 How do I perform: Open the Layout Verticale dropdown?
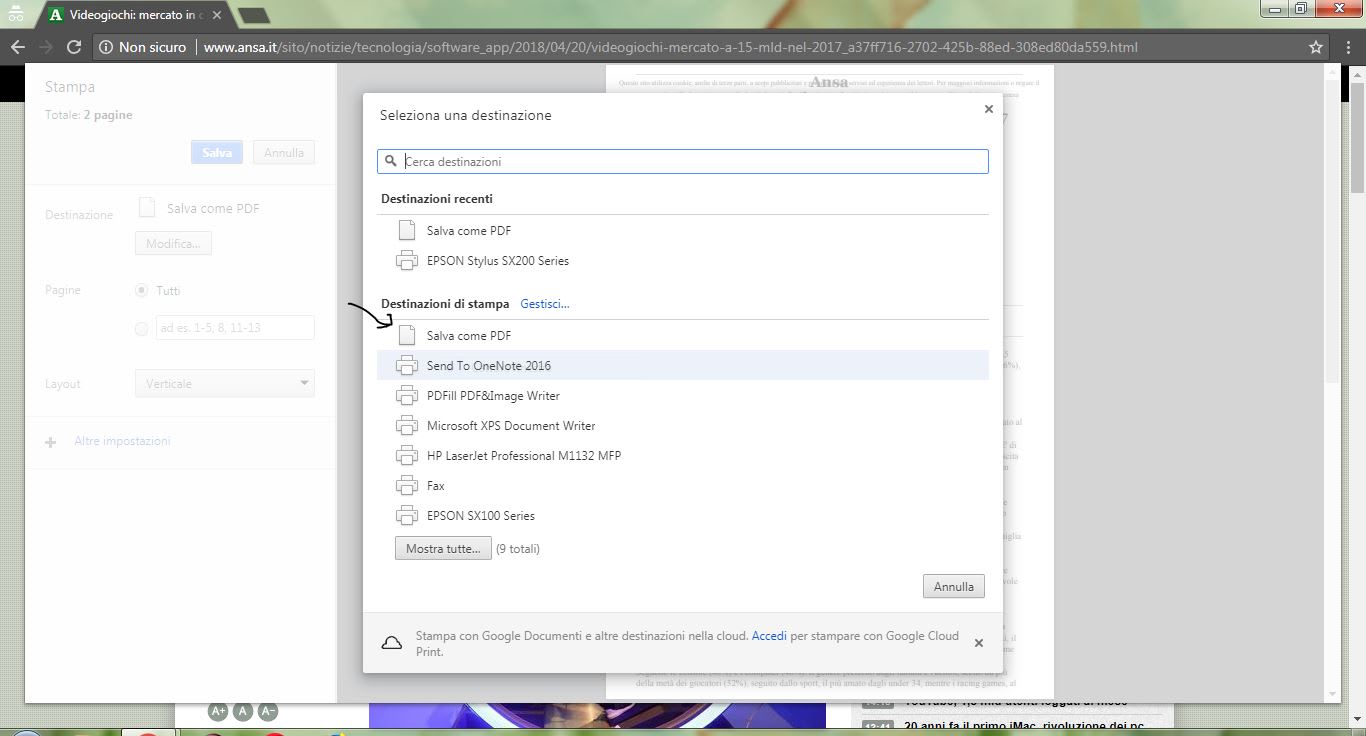click(225, 383)
